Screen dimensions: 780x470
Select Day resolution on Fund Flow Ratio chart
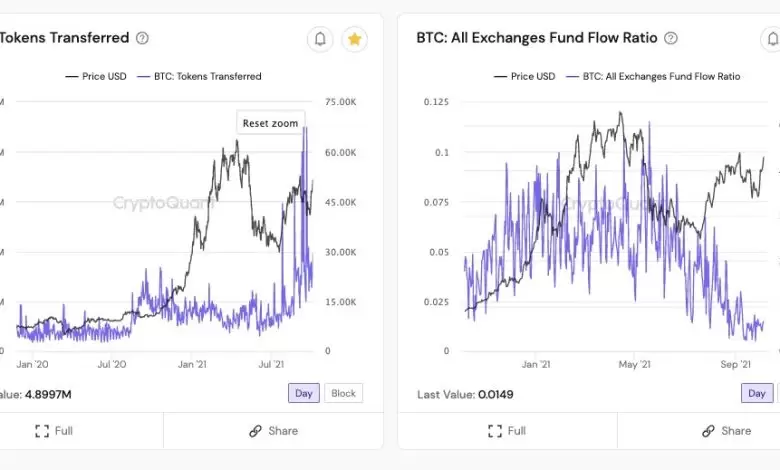click(x=757, y=393)
